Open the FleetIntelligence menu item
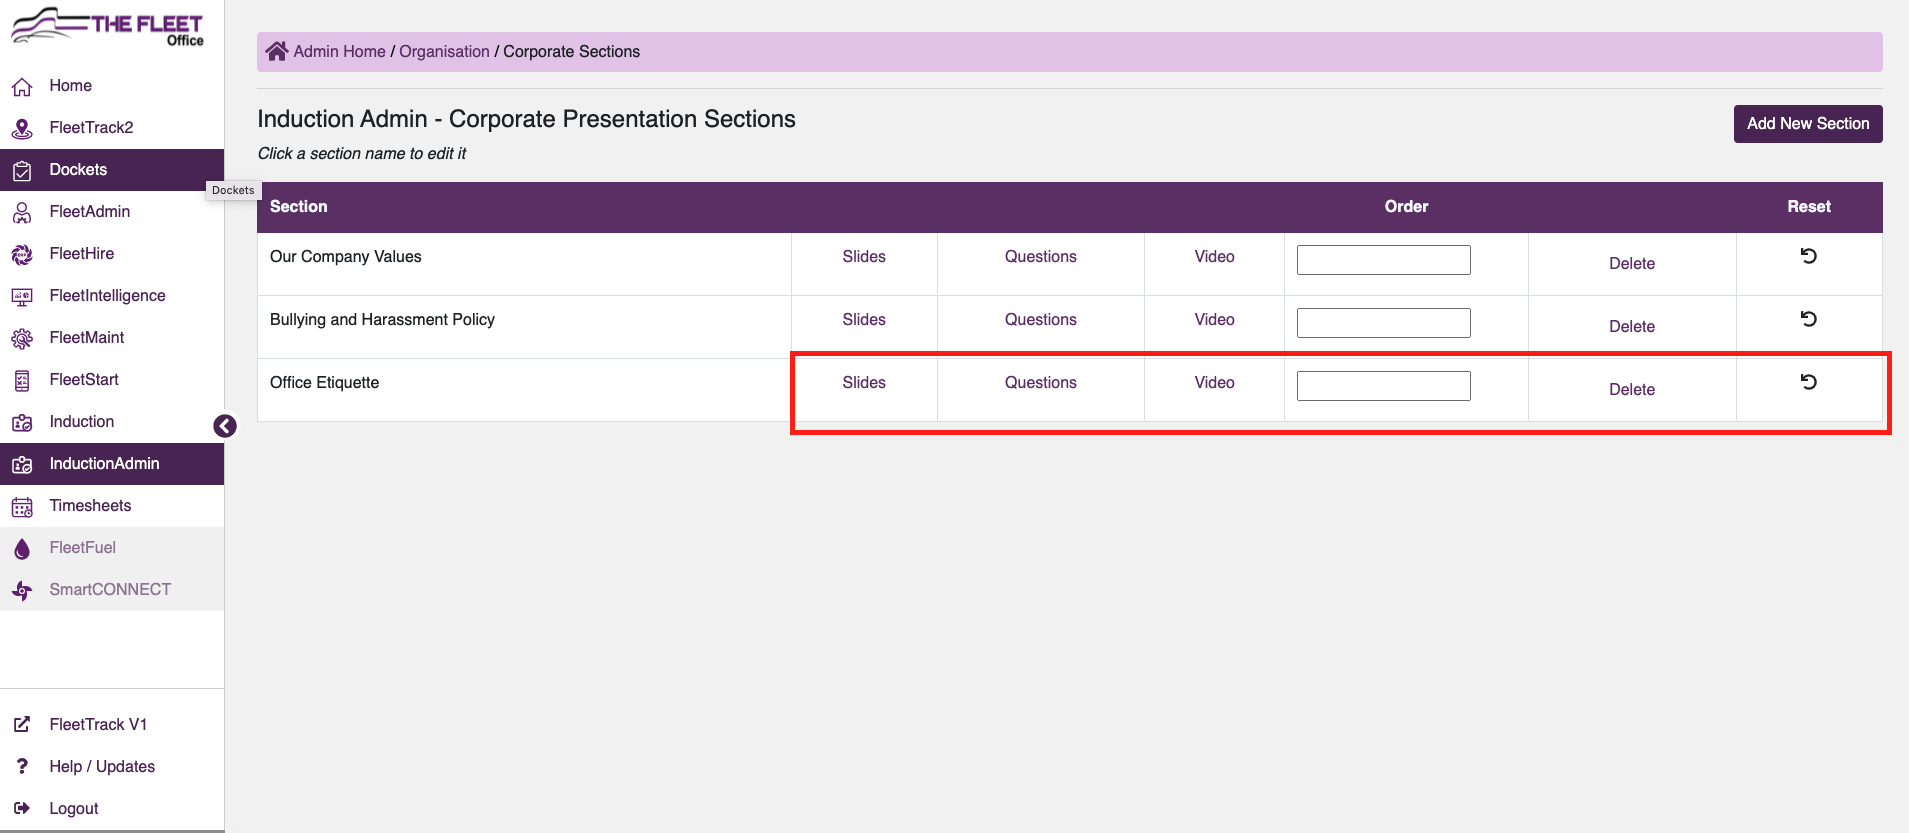 coord(112,296)
